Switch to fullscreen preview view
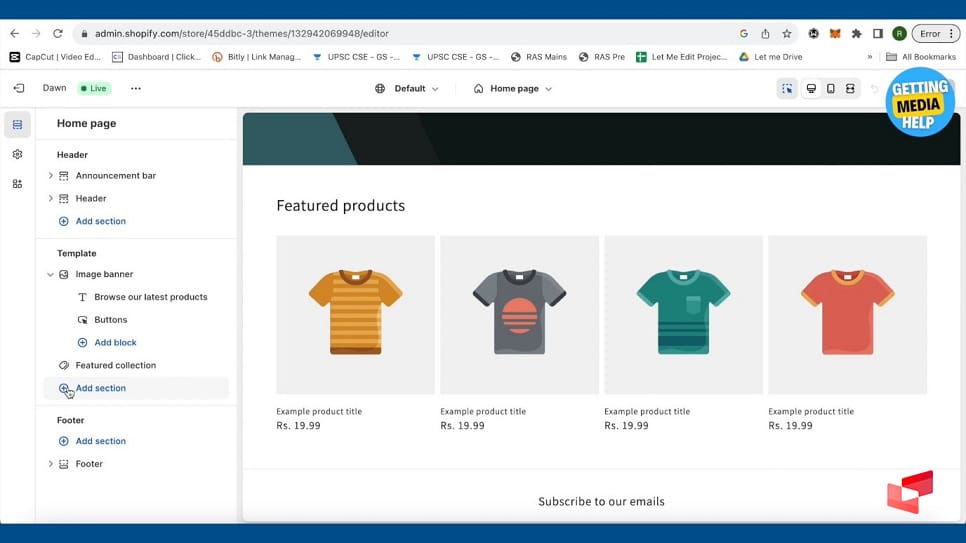966x543 pixels. click(850, 89)
